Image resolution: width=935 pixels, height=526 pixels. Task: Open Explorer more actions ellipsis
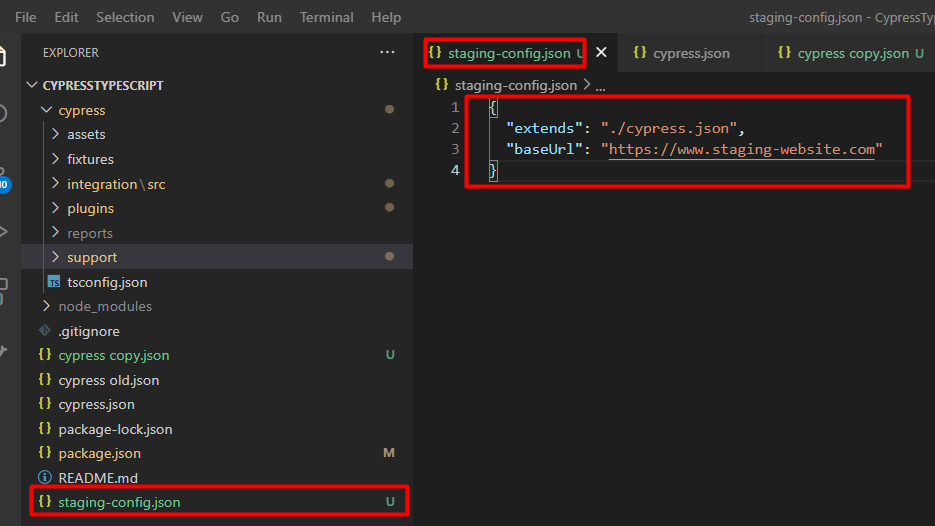coord(387,52)
